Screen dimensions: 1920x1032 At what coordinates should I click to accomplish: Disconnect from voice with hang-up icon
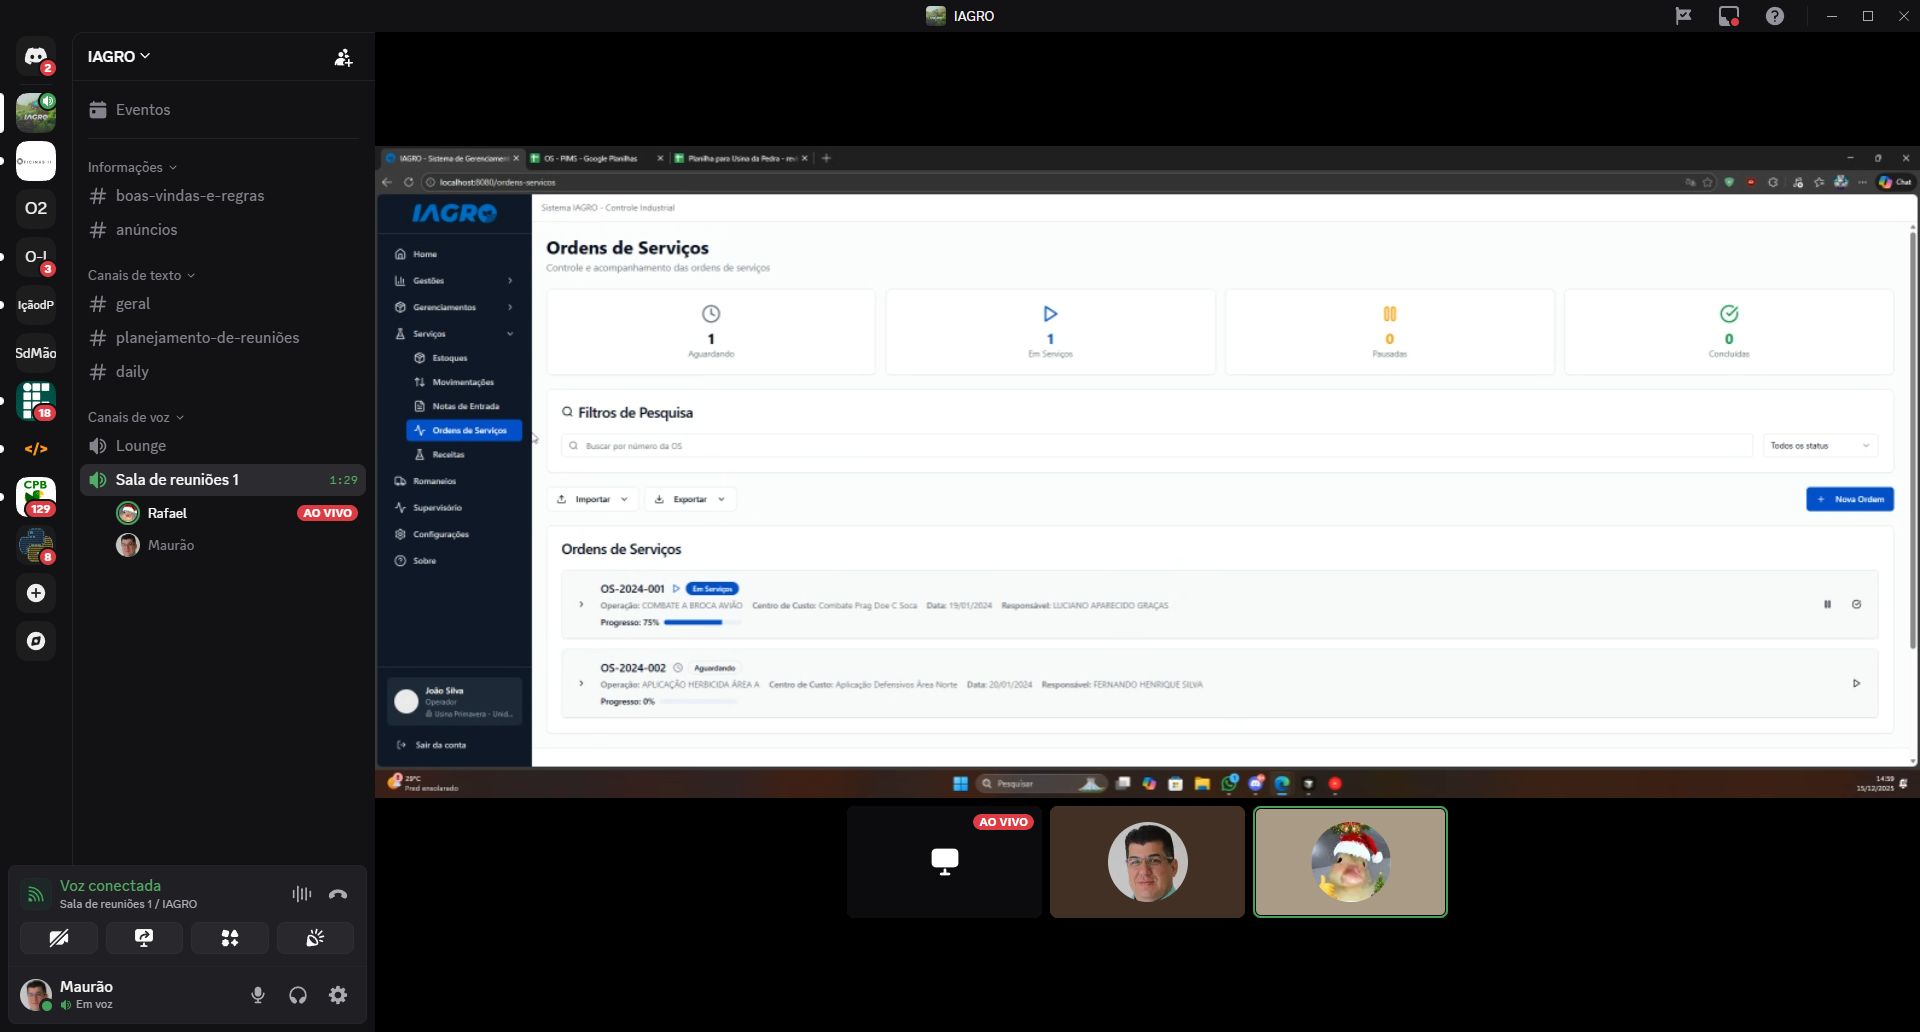coord(338,894)
